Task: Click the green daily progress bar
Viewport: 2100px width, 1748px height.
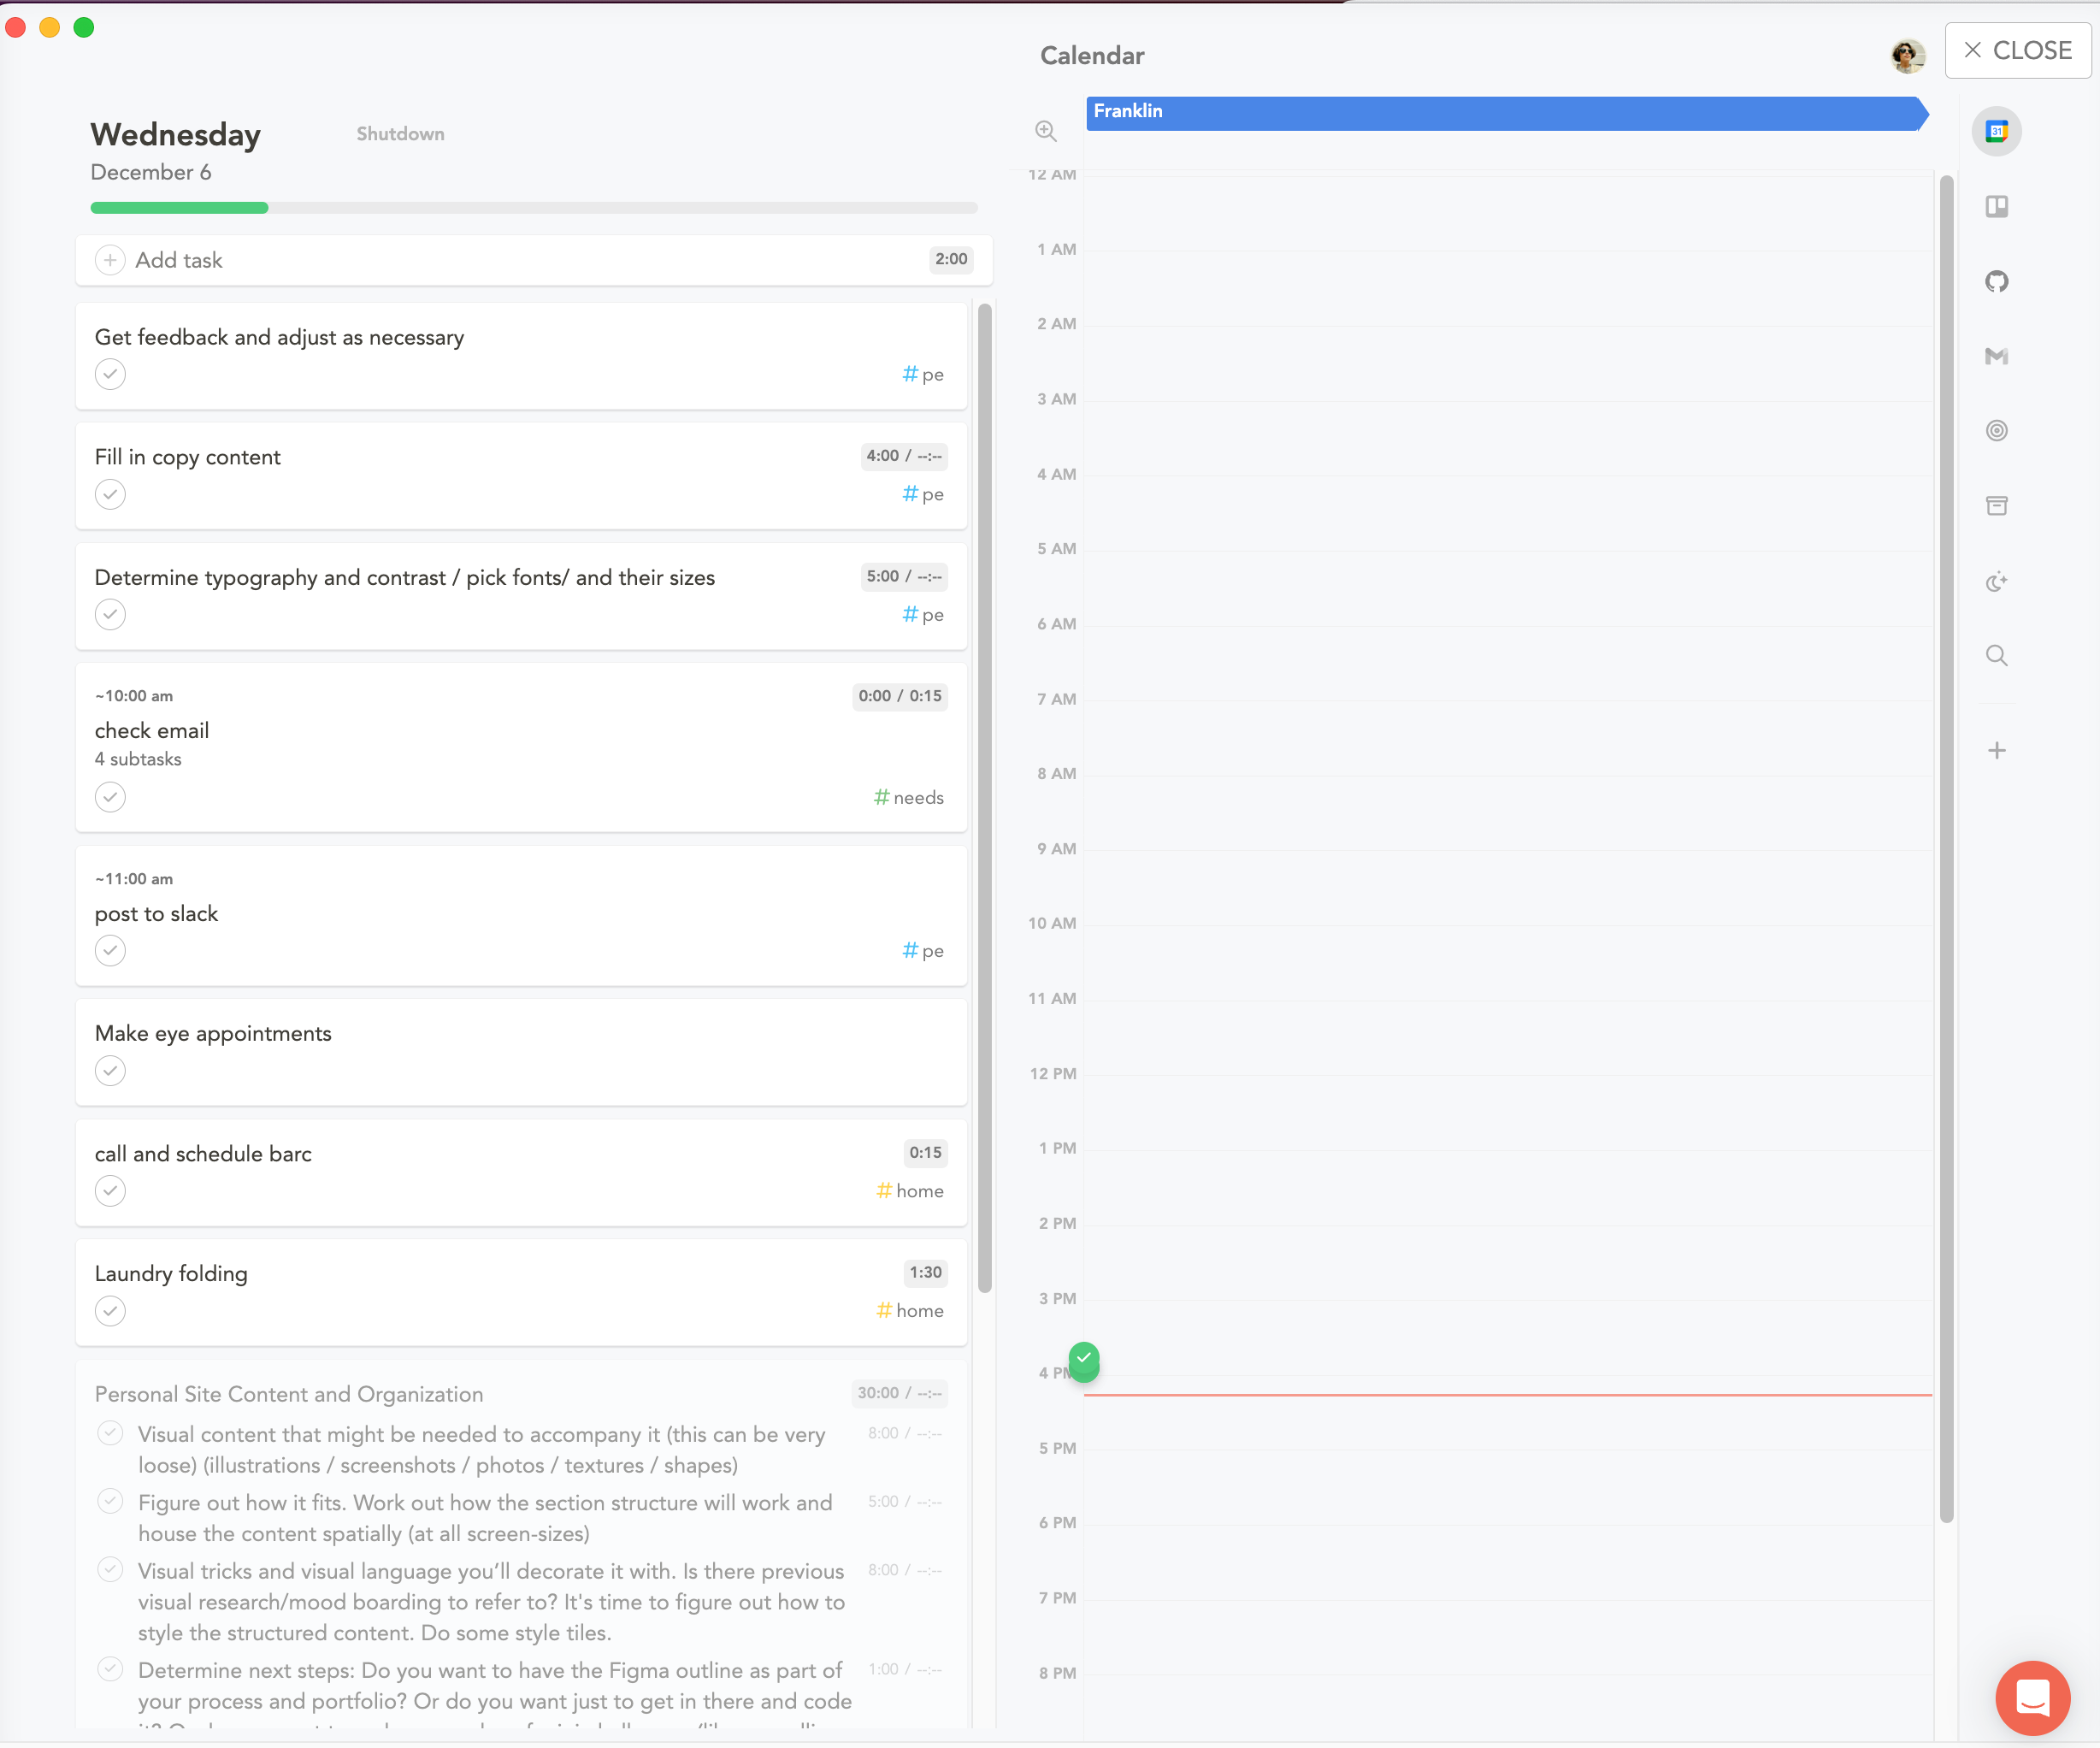Action: coord(180,208)
